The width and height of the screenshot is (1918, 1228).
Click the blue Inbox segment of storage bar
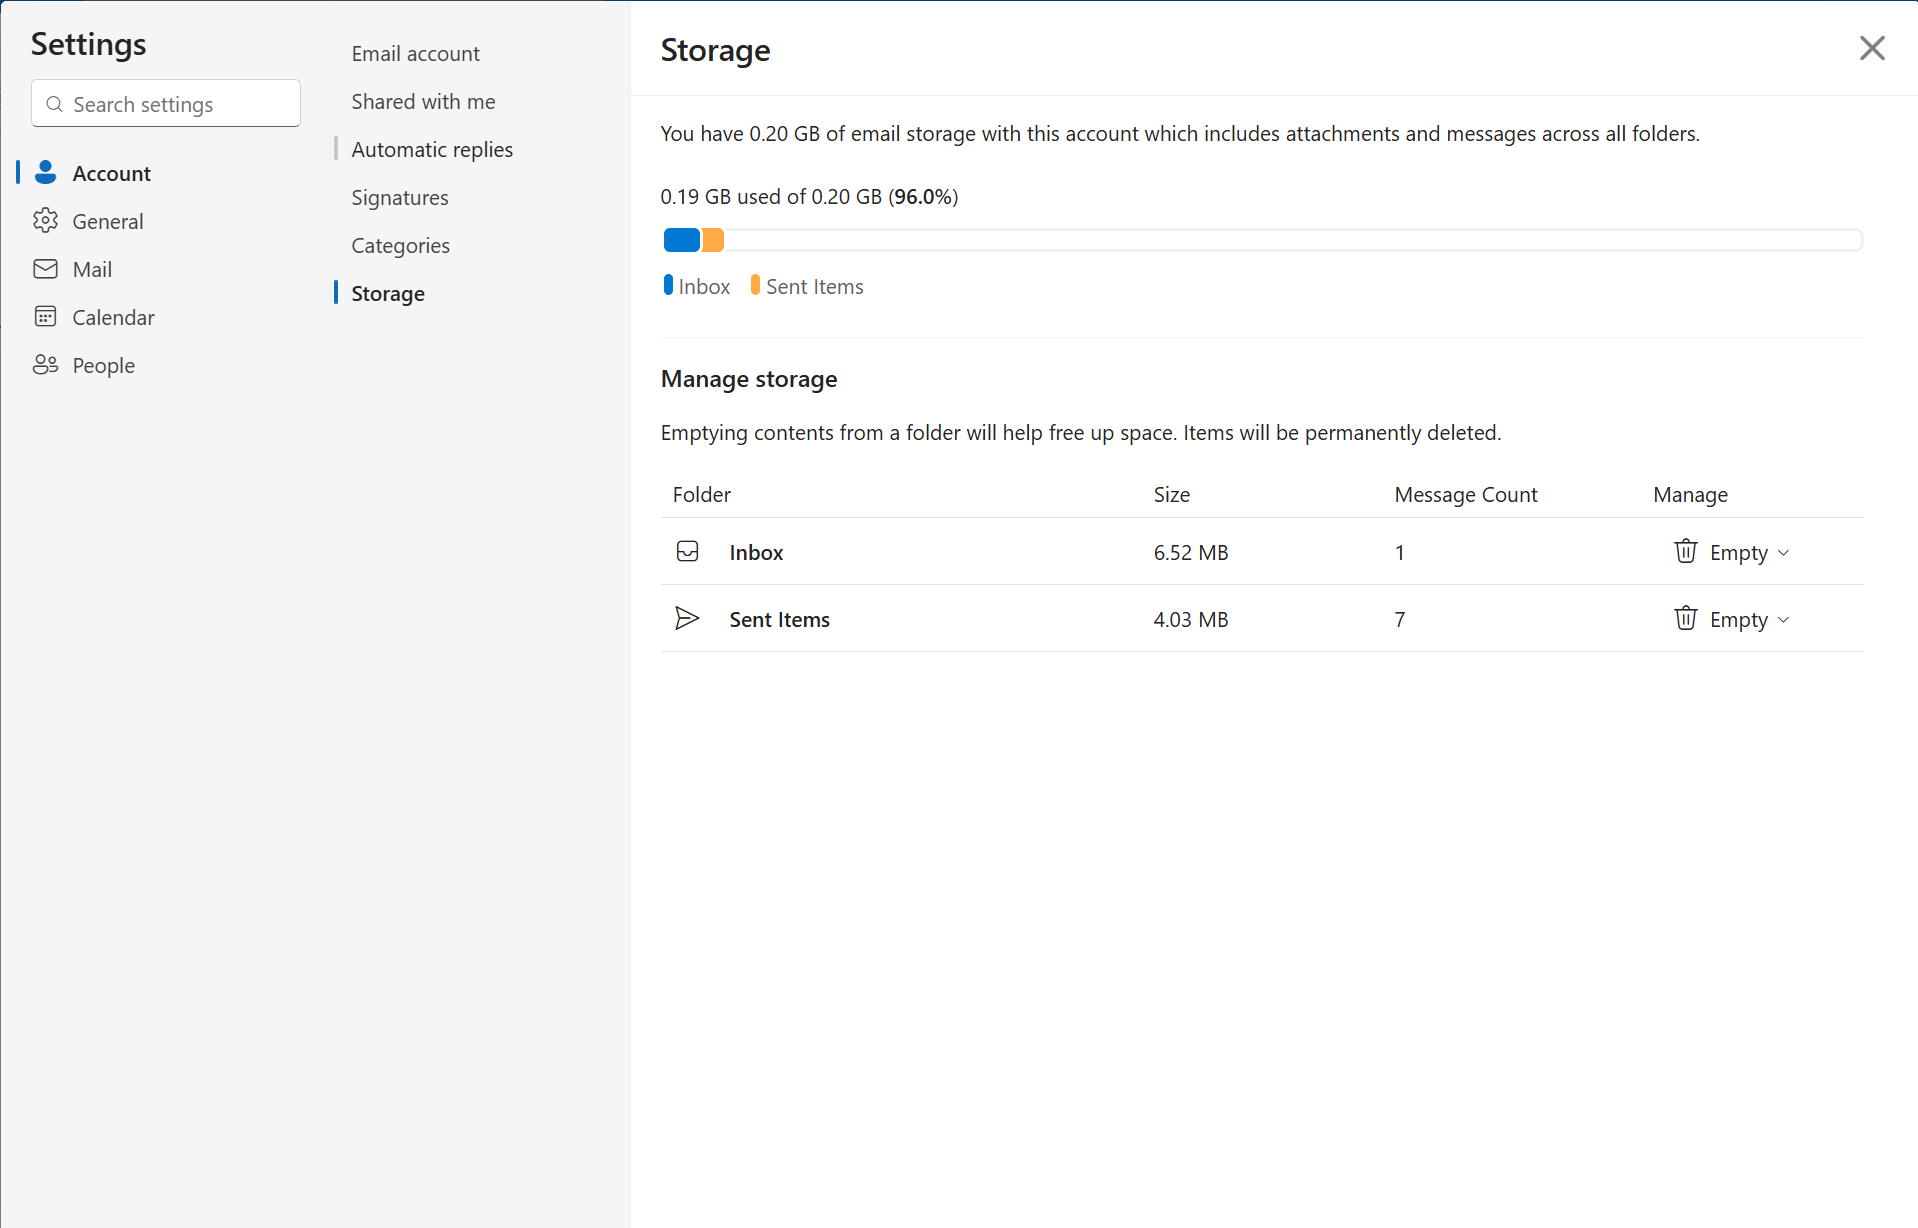pyautogui.click(x=682, y=240)
